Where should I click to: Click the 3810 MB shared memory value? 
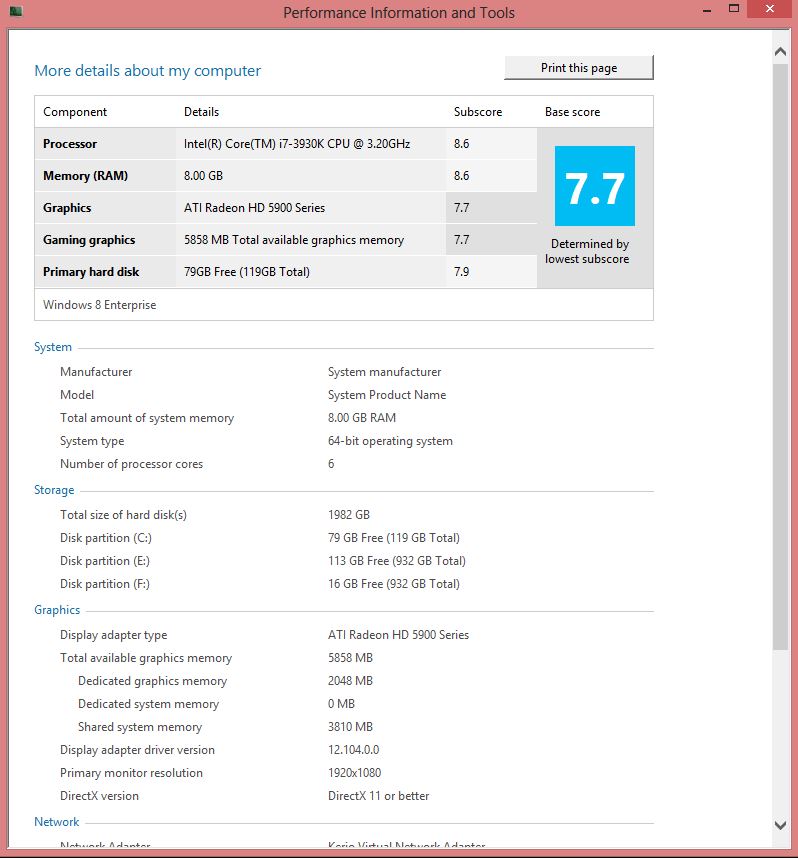coord(350,727)
